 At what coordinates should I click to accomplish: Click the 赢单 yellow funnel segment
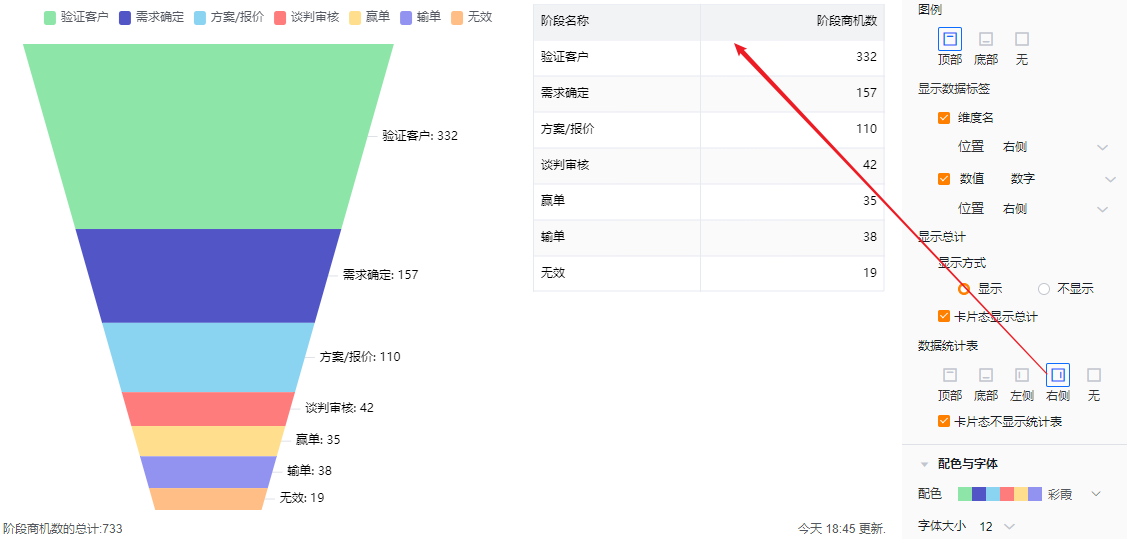[208, 441]
